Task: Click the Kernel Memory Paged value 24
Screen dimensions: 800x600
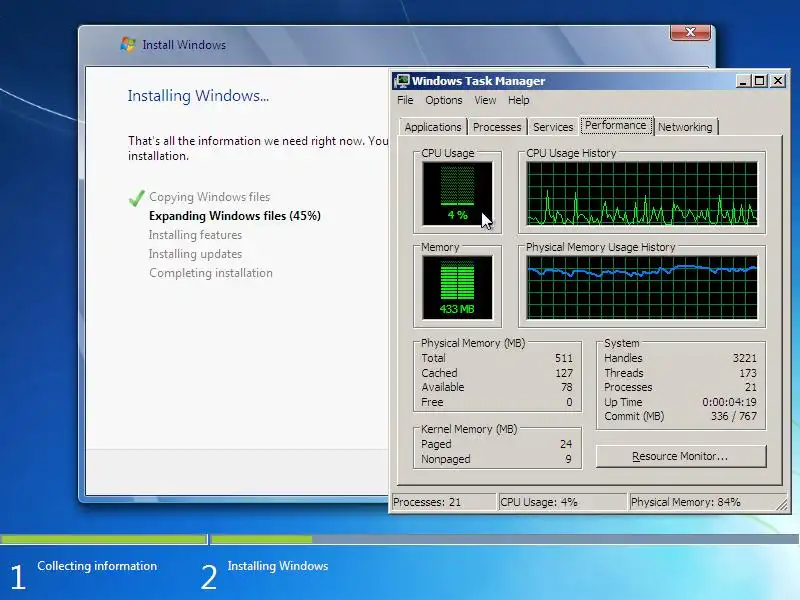Action: tap(566, 444)
